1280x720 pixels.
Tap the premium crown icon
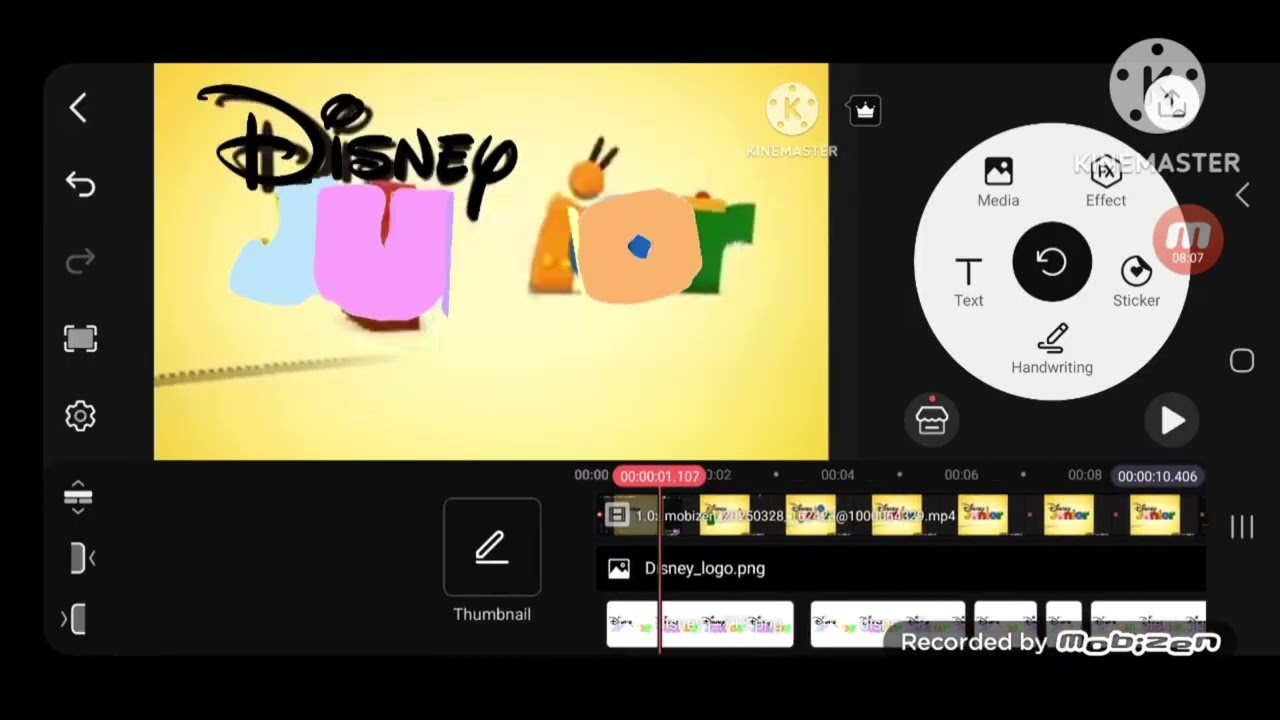pos(865,110)
